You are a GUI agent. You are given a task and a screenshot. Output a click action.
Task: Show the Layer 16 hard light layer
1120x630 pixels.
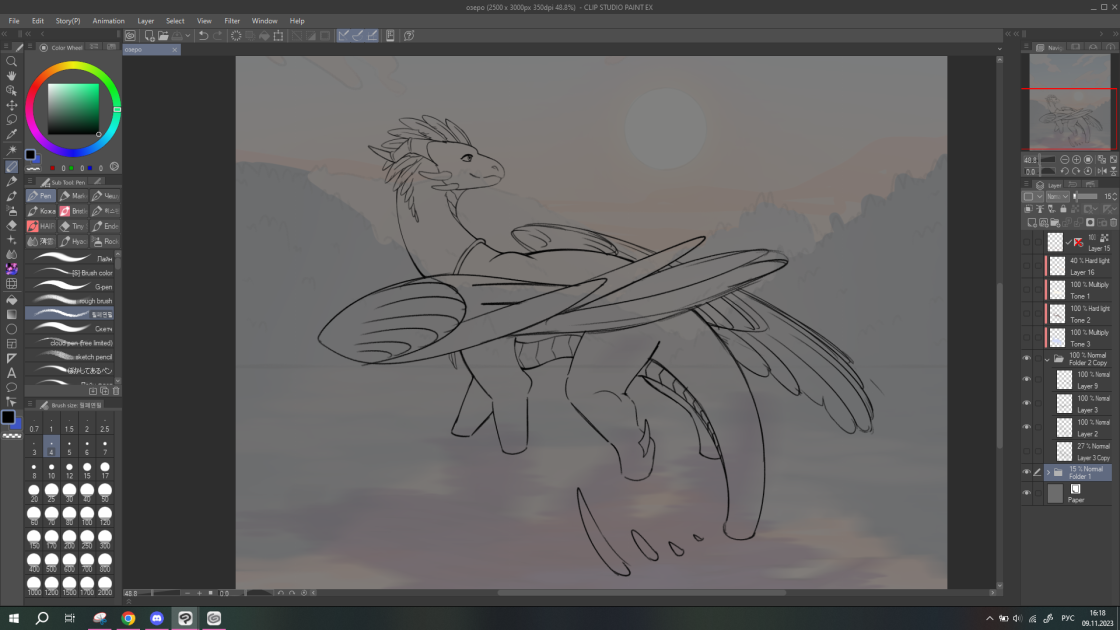click(x=1026, y=266)
